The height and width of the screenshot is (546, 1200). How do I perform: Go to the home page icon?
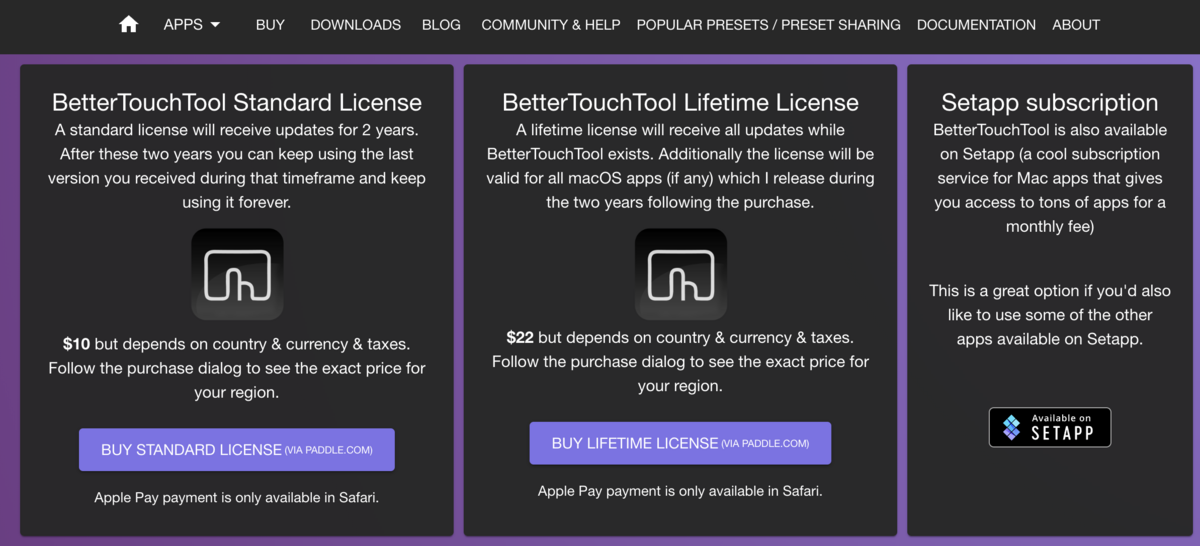tap(128, 24)
